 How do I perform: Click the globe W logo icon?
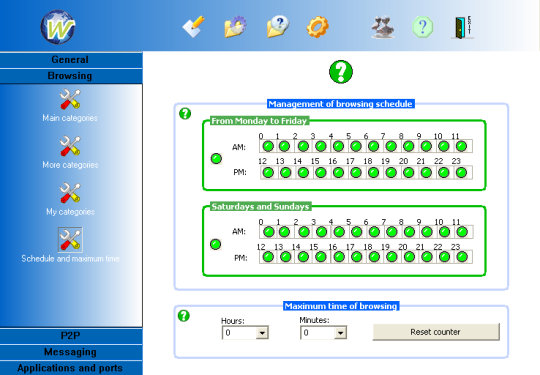tap(58, 27)
